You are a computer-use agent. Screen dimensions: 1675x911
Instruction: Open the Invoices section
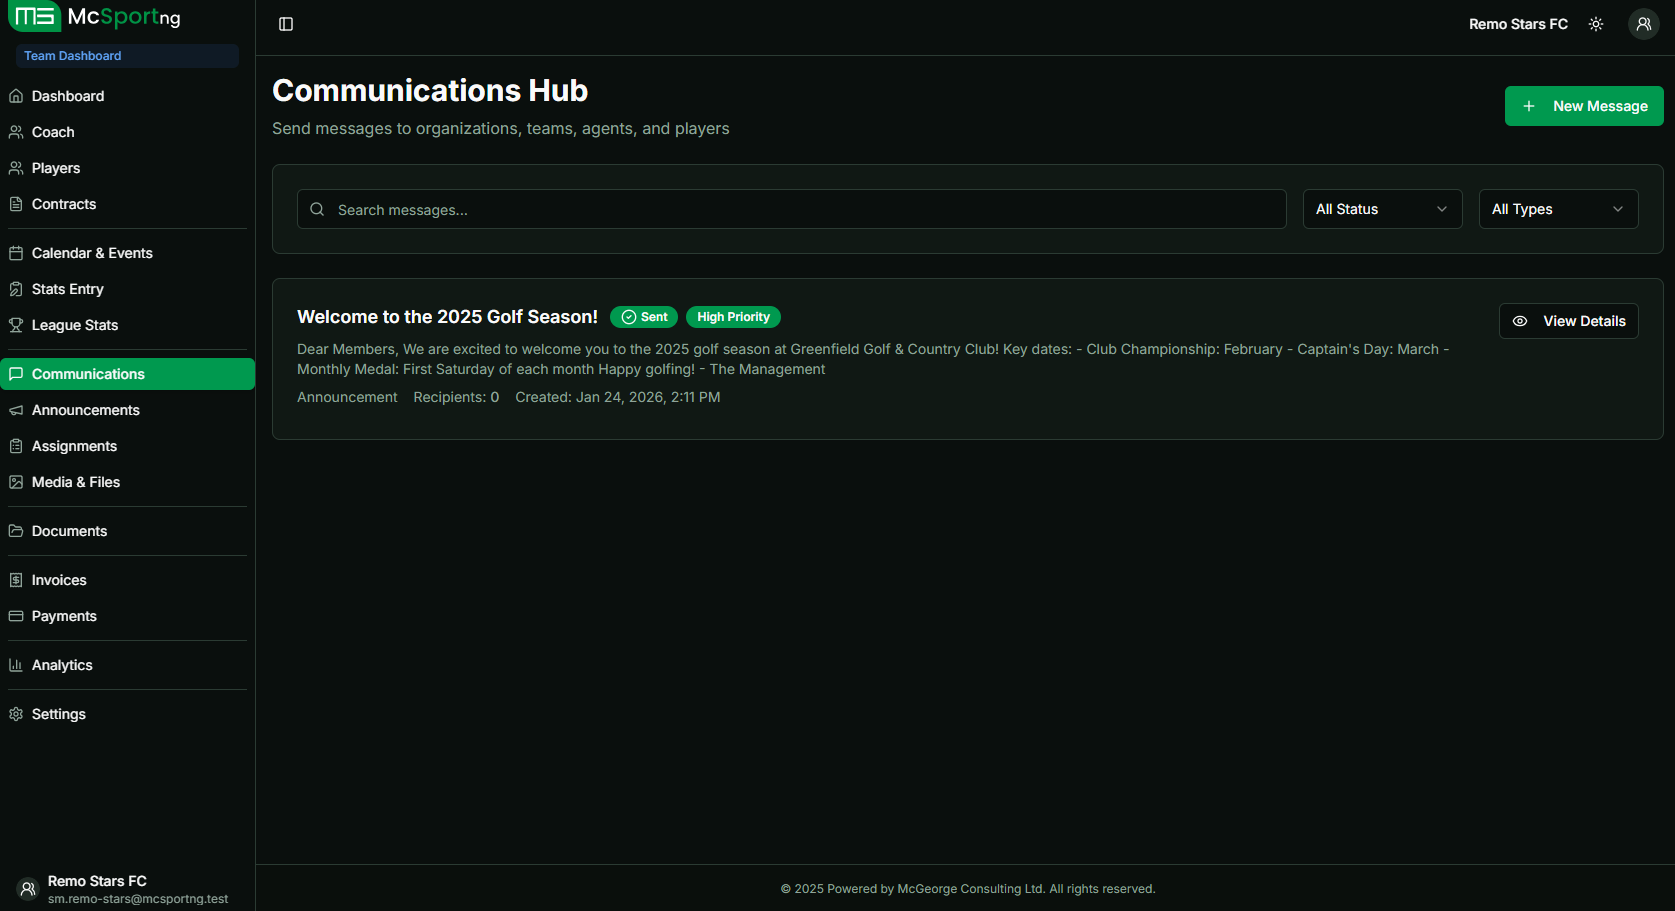[x=59, y=580]
